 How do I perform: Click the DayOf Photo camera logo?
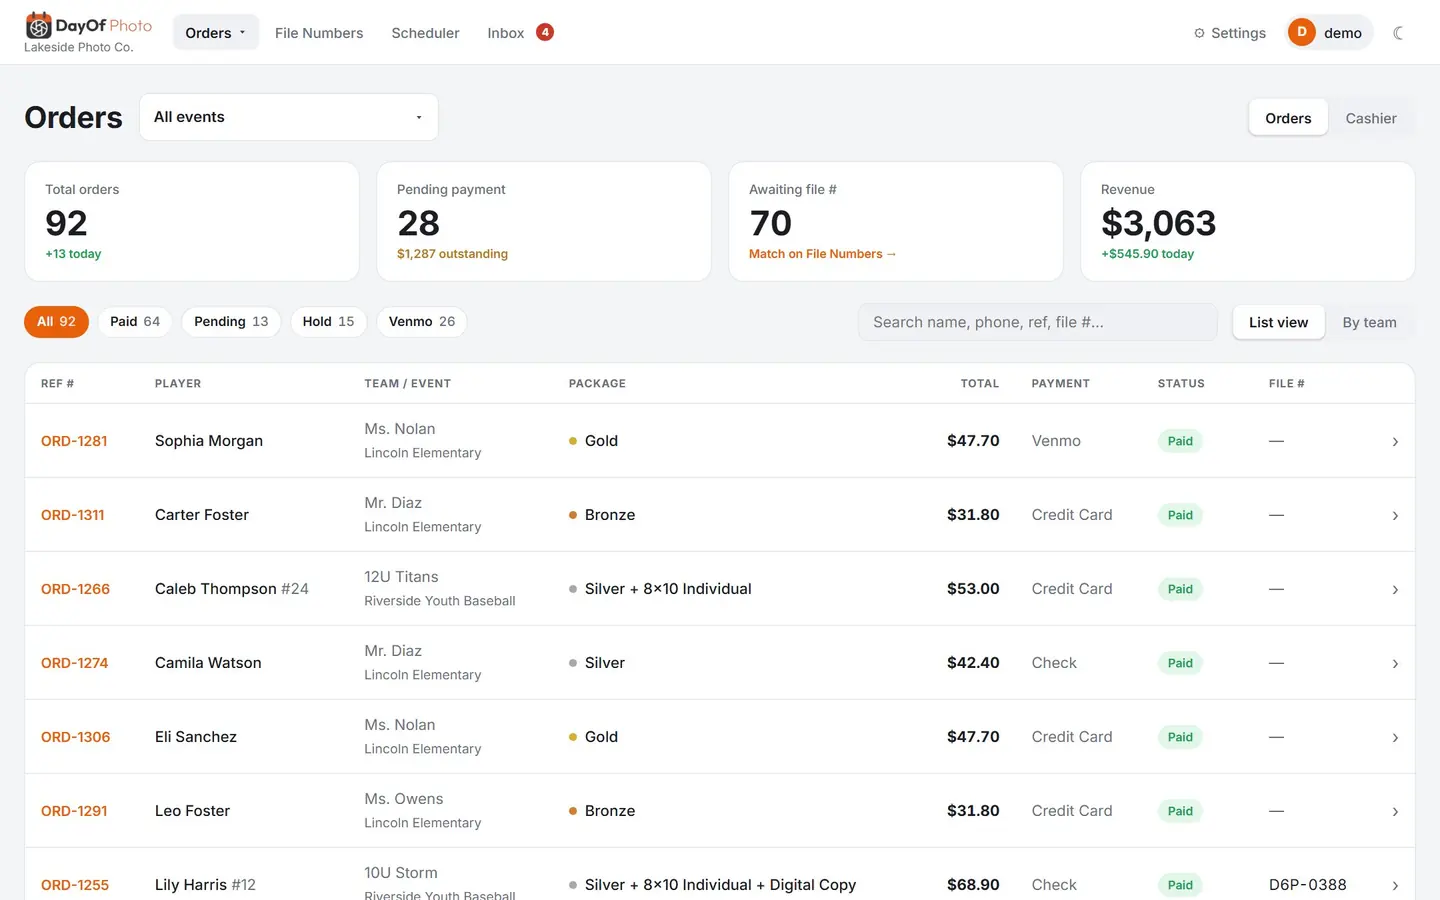[38, 25]
